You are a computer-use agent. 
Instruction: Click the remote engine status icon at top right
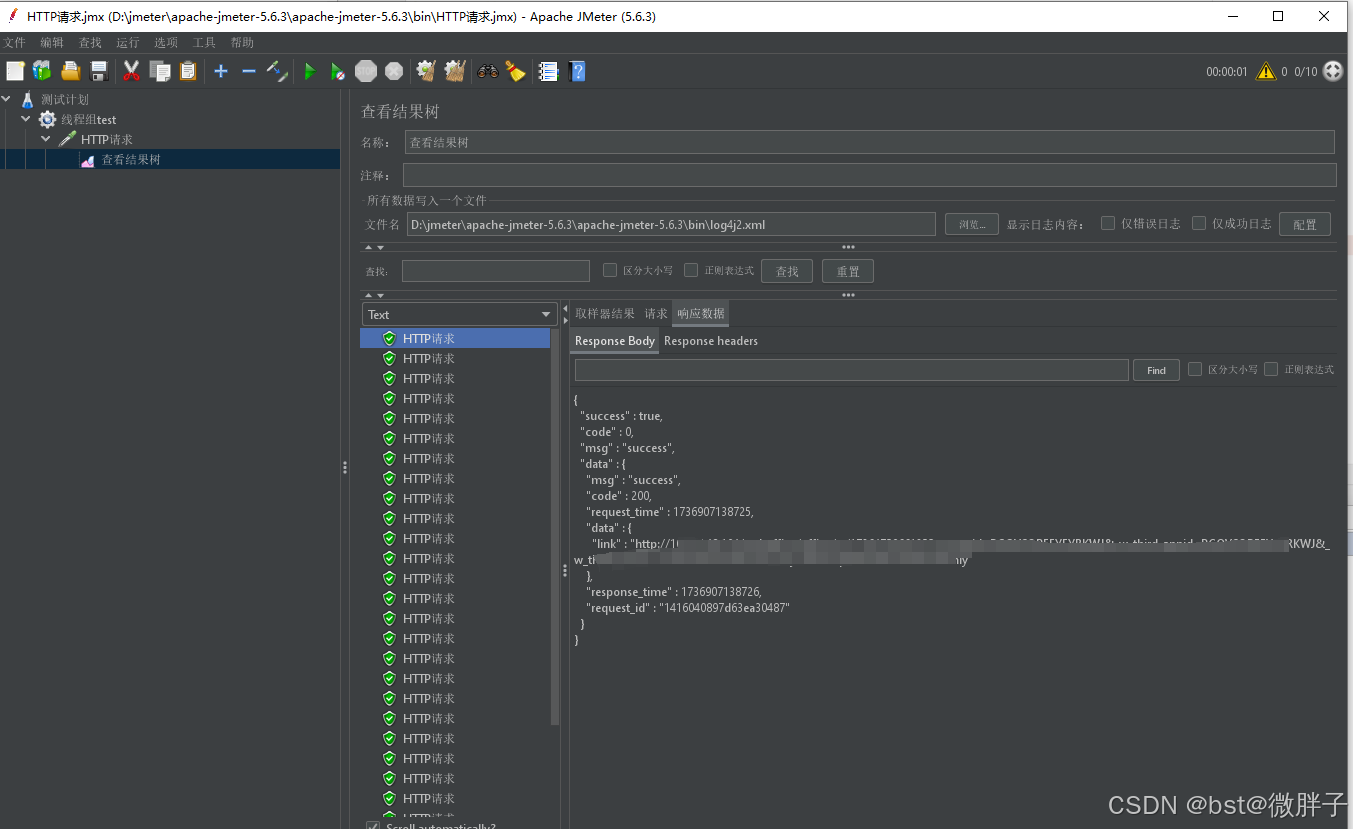1333,71
